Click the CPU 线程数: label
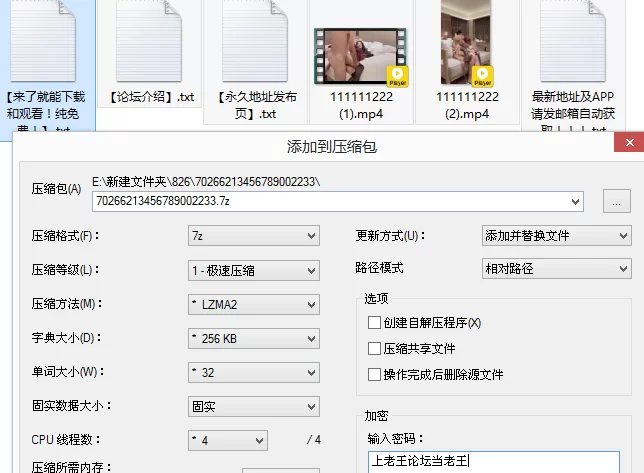Viewport: 644px width, 473px height. click(x=66, y=440)
